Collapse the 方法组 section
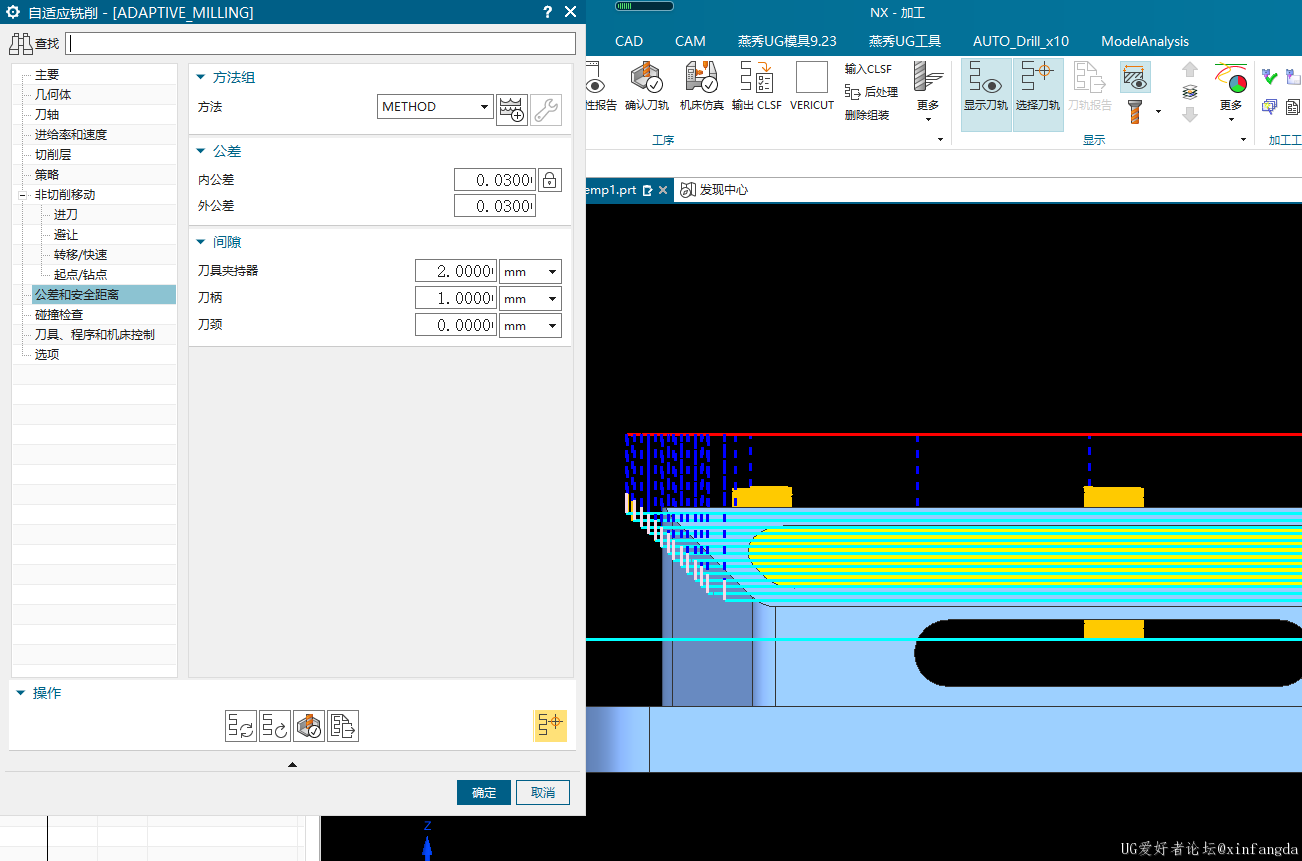 point(201,77)
